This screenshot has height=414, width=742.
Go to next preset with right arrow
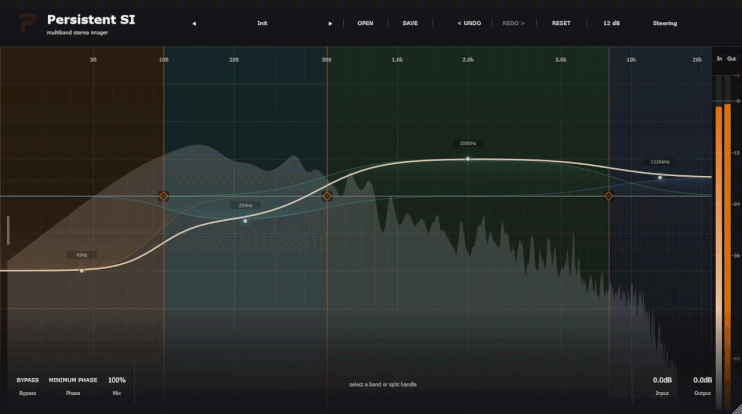tap(330, 24)
